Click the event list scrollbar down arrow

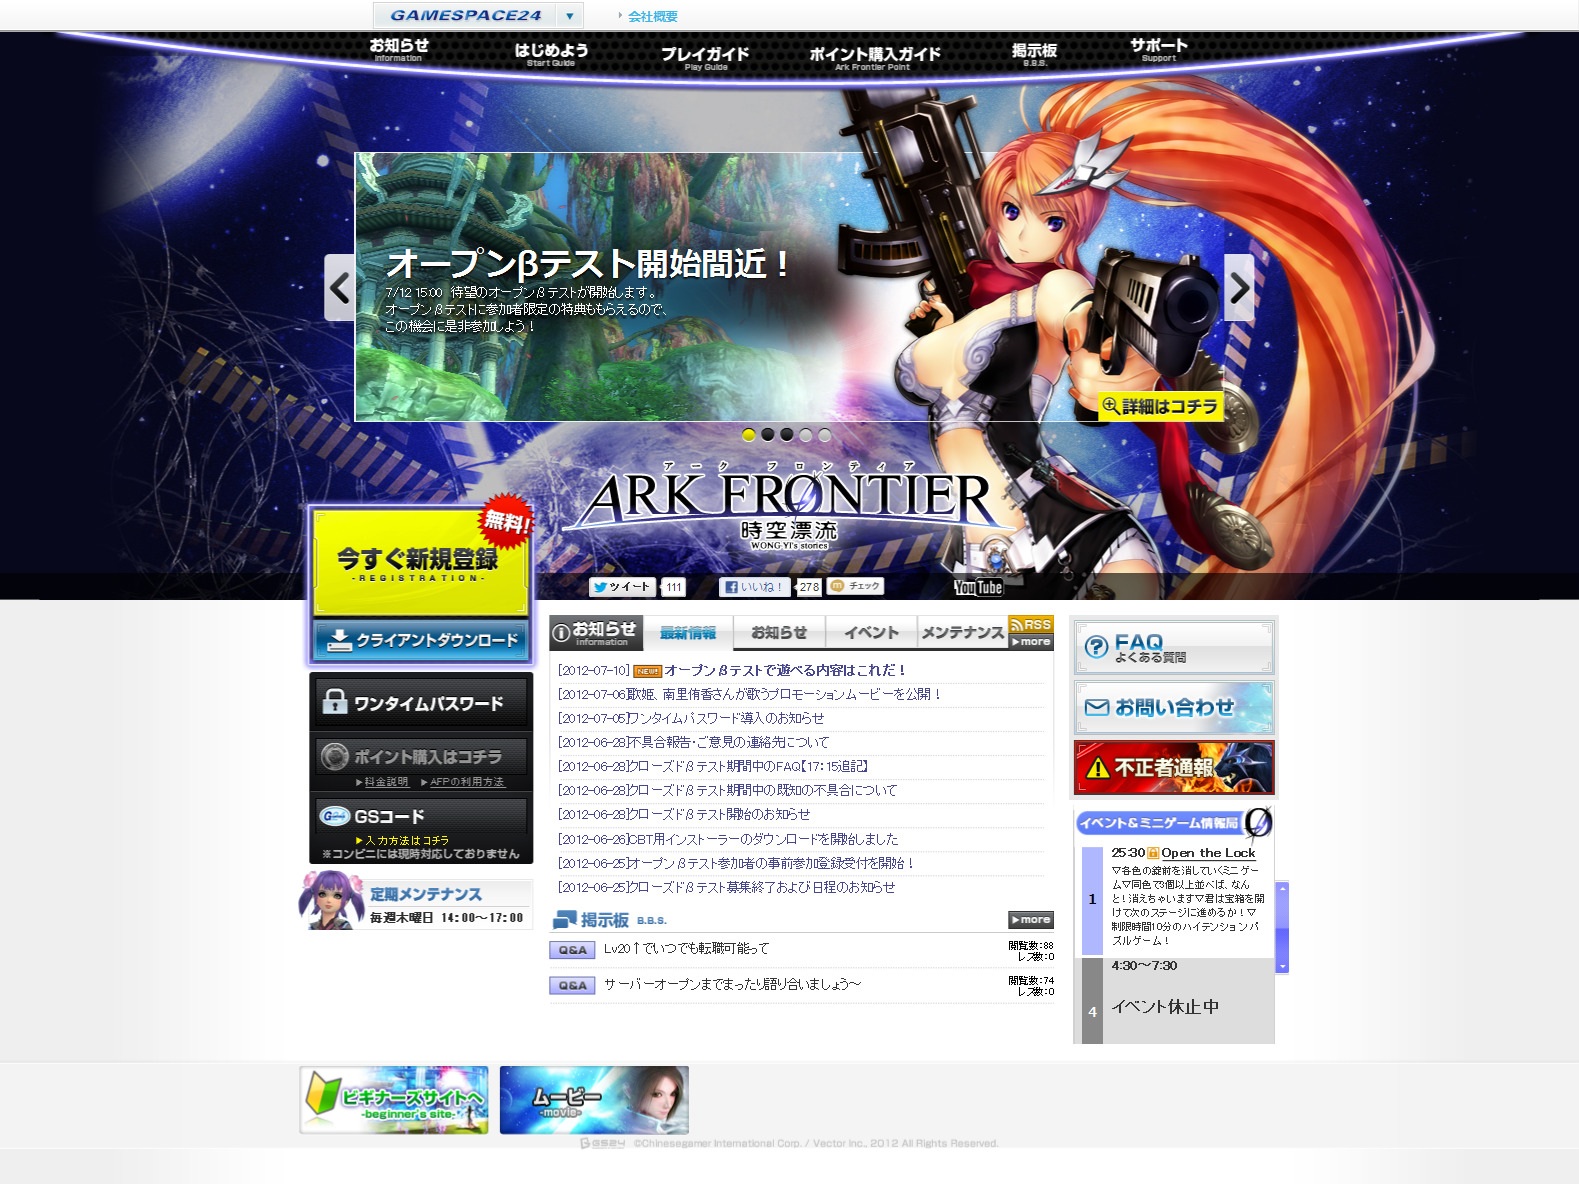1283,967
